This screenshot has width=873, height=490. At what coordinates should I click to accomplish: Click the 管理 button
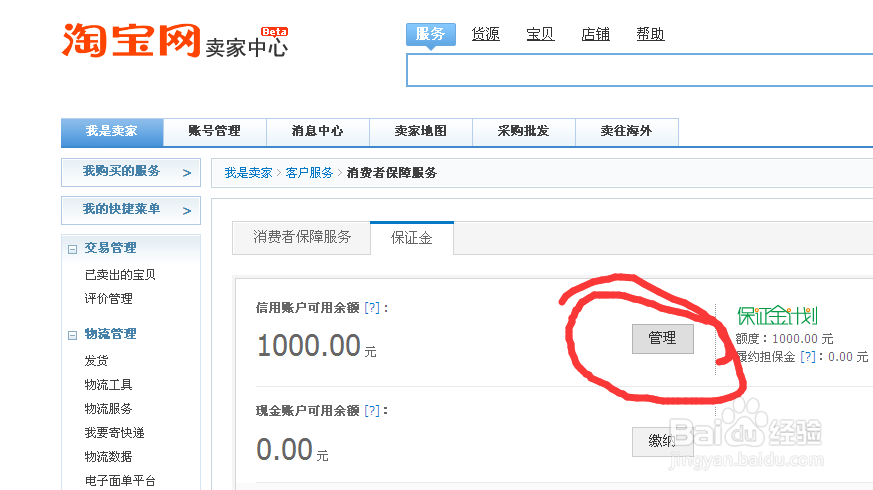pos(663,339)
